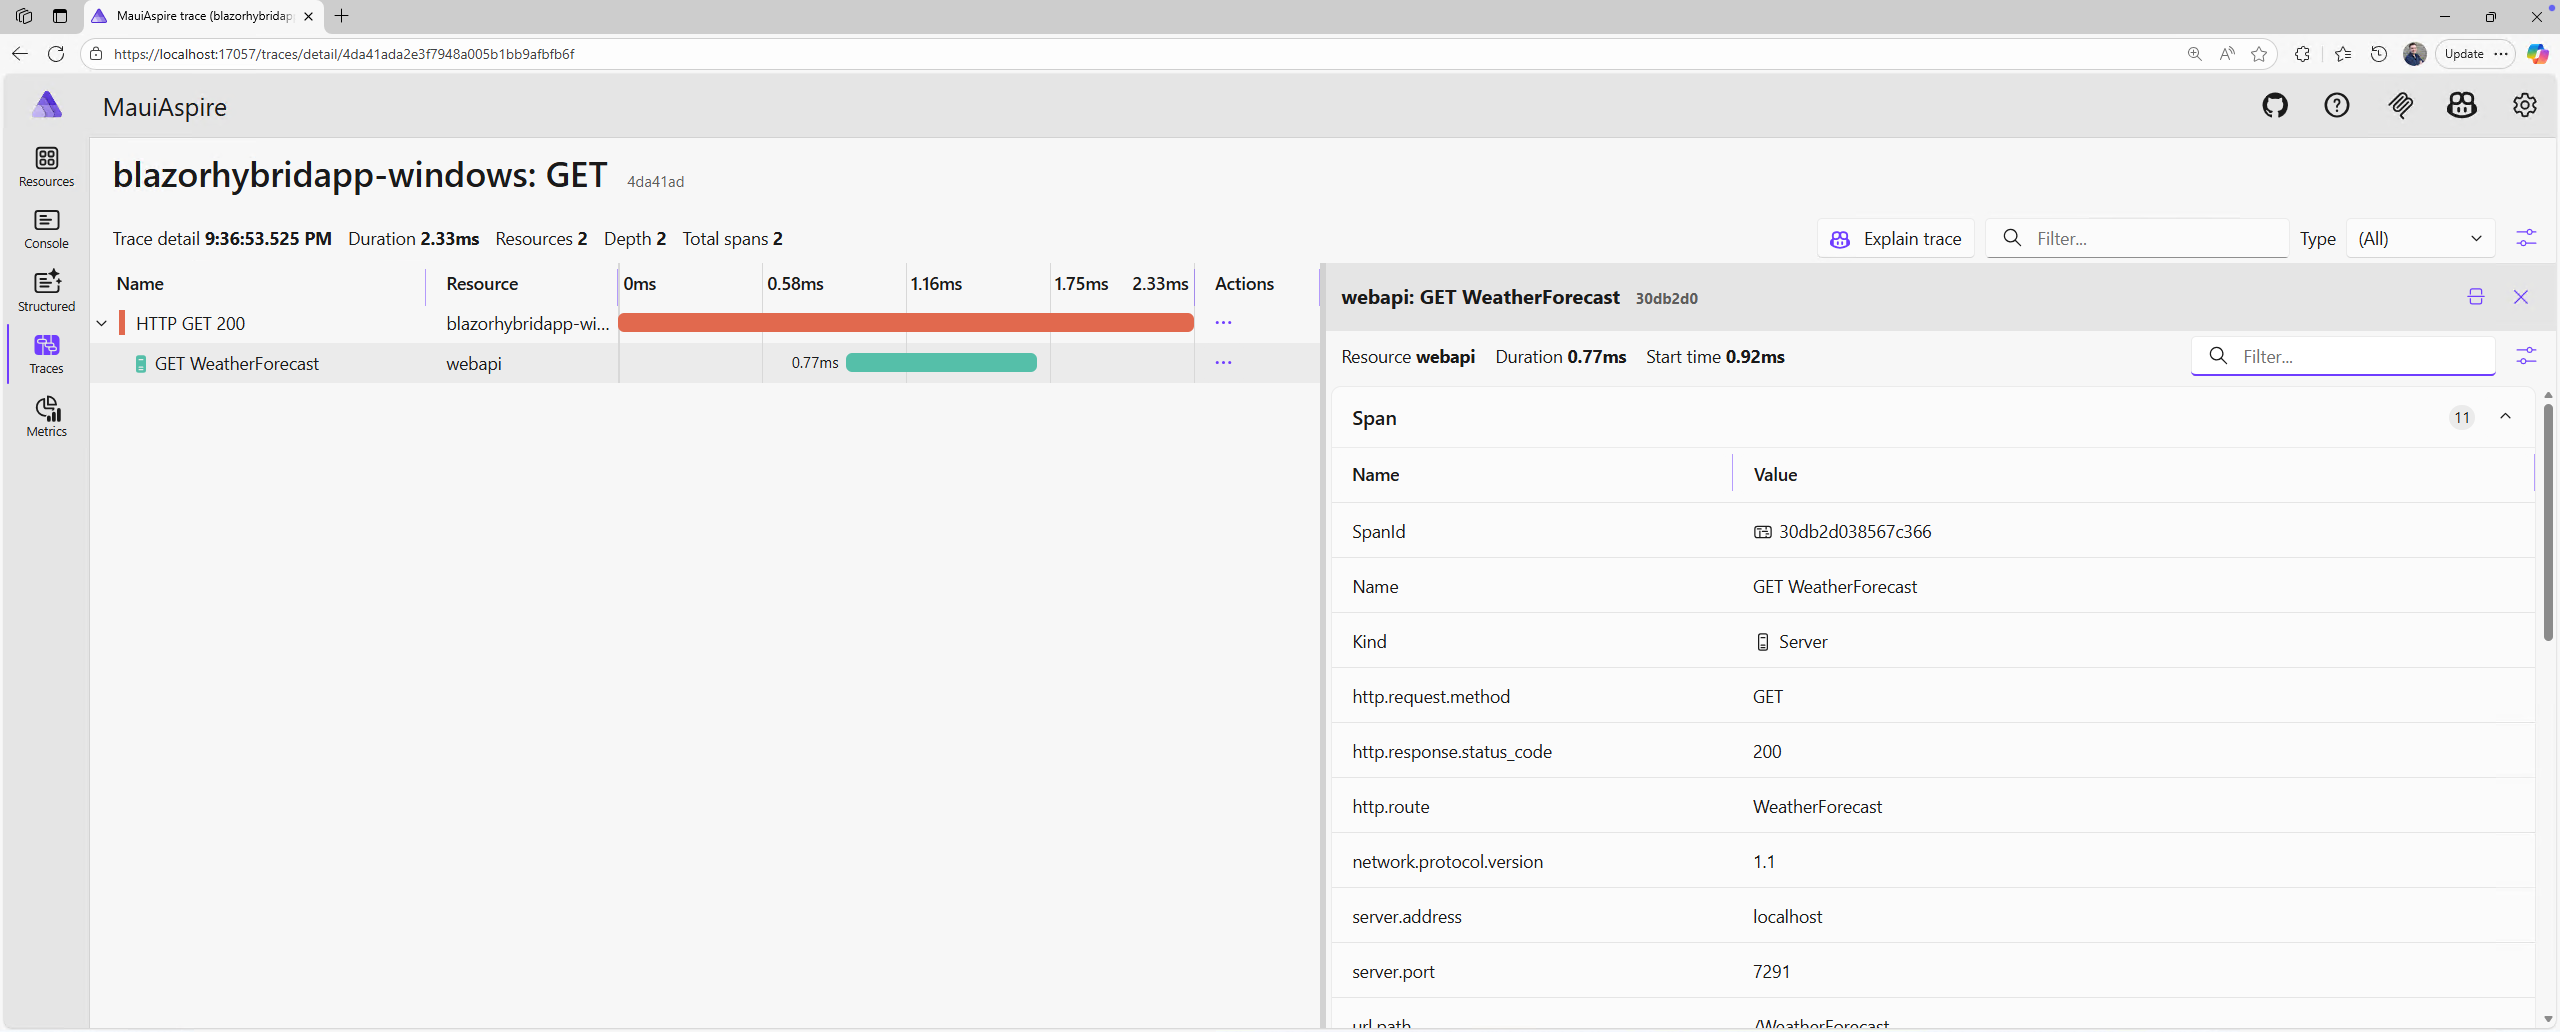The image size is (2560, 1032).
Task: Click the server.address value localhost
Action: point(1787,917)
